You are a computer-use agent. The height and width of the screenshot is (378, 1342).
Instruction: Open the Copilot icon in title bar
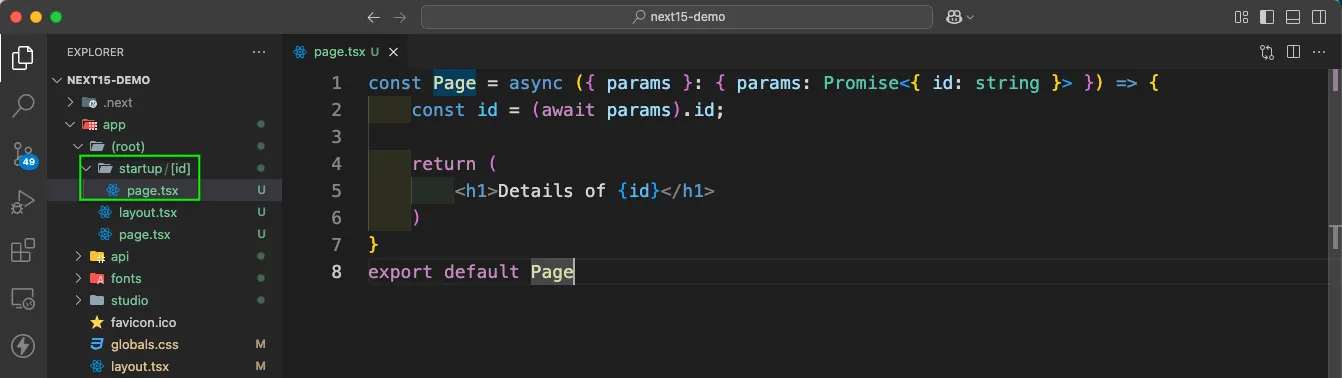click(x=954, y=17)
